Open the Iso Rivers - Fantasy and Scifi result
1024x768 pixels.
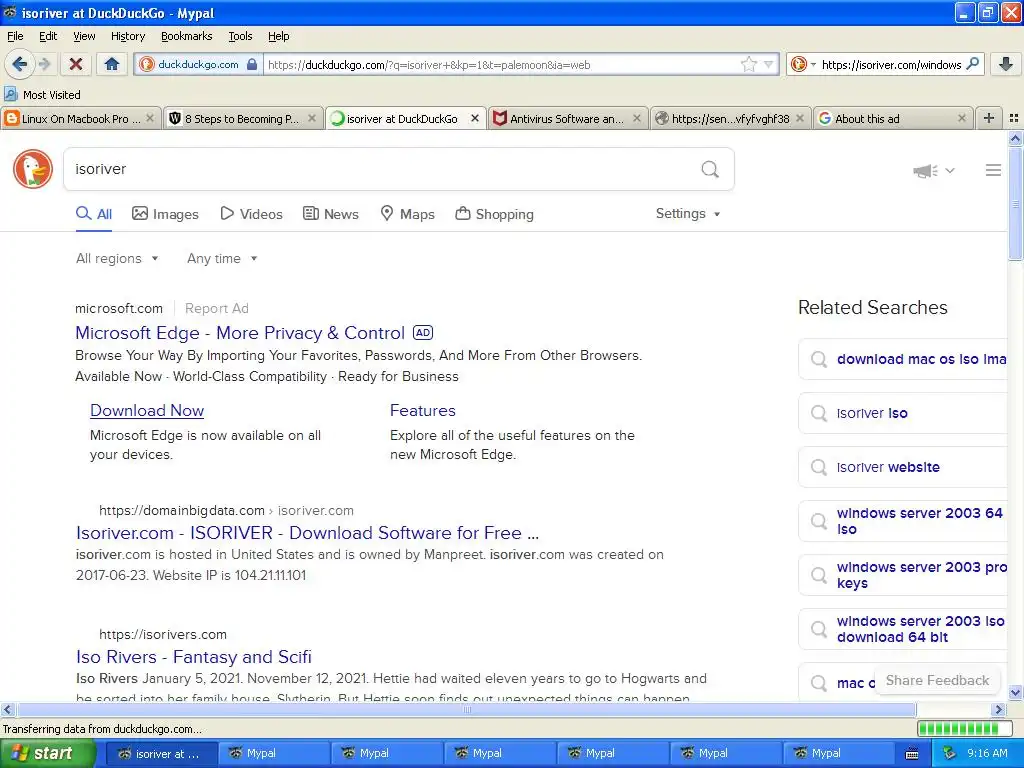click(x=193, y=657)
